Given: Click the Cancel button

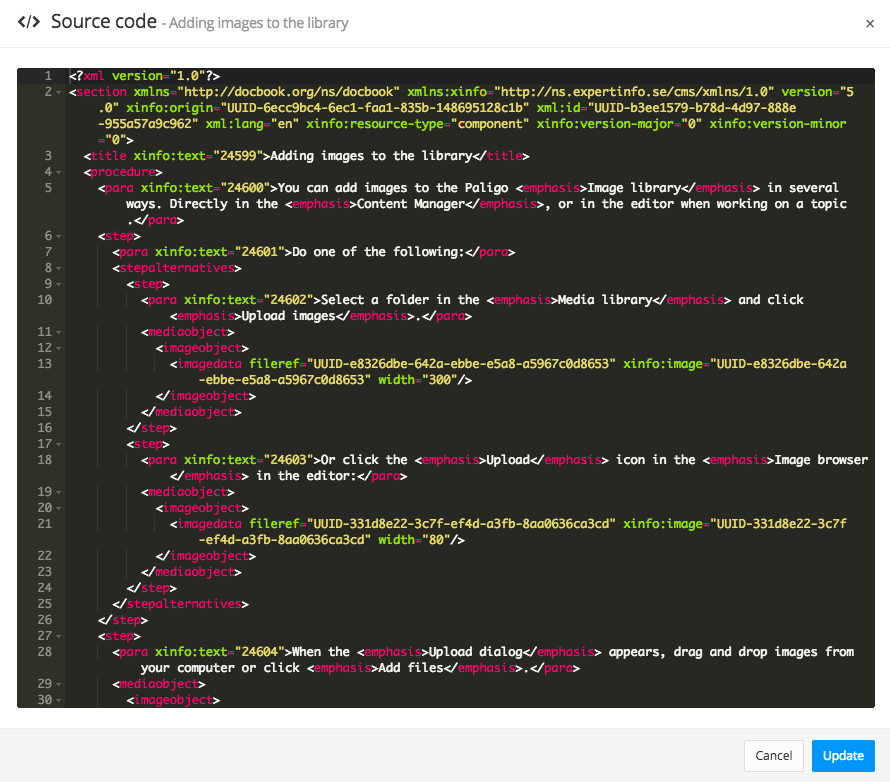Looking at the screenshot, I should click(x=773, y=756).
